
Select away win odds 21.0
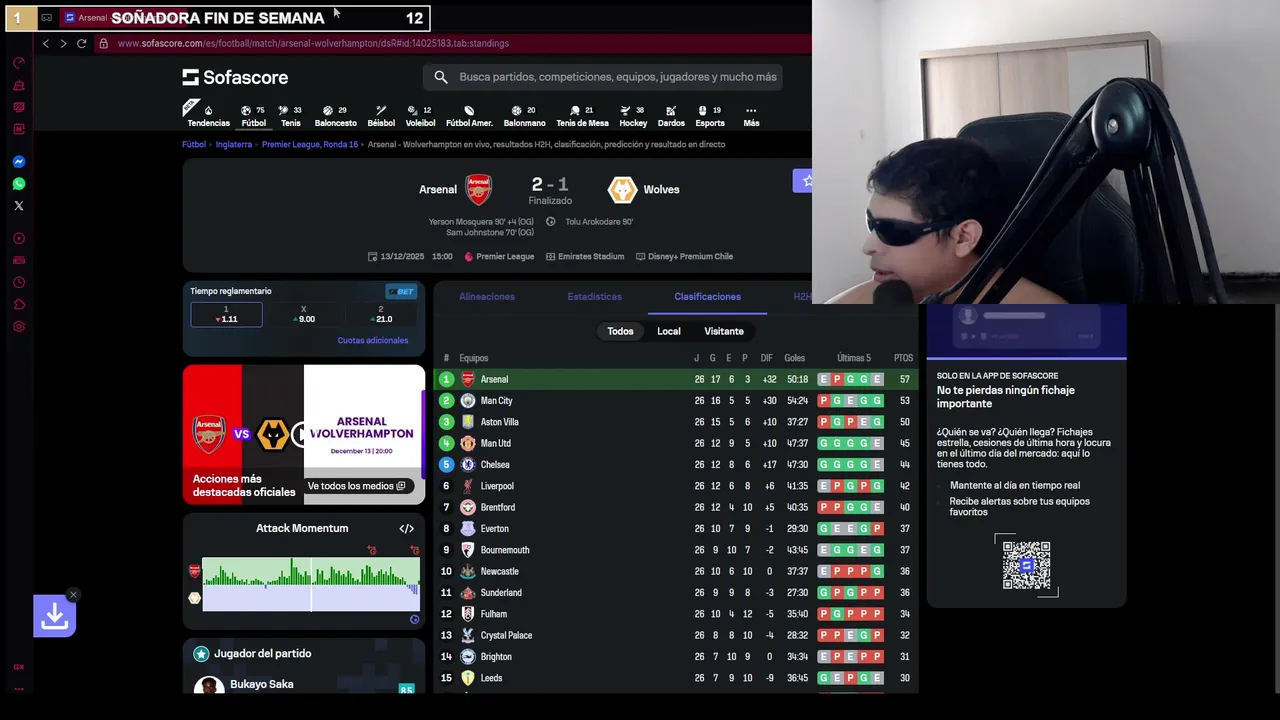381,315
